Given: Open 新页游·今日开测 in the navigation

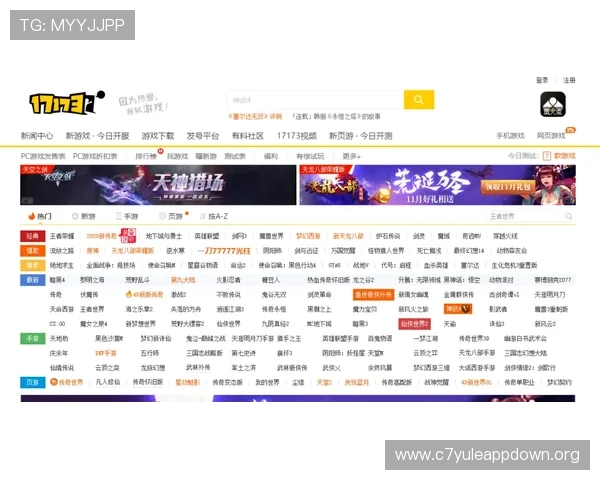Looking at the screenshot, I should click(360, 136).
